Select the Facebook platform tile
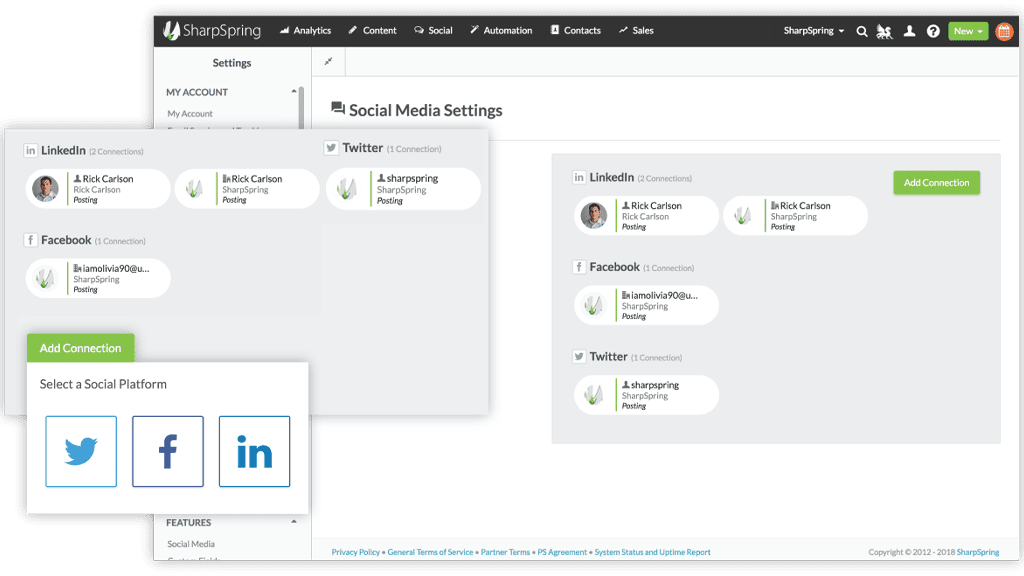This screenshot has width=1024, height=576. click(x=168, y=451)
